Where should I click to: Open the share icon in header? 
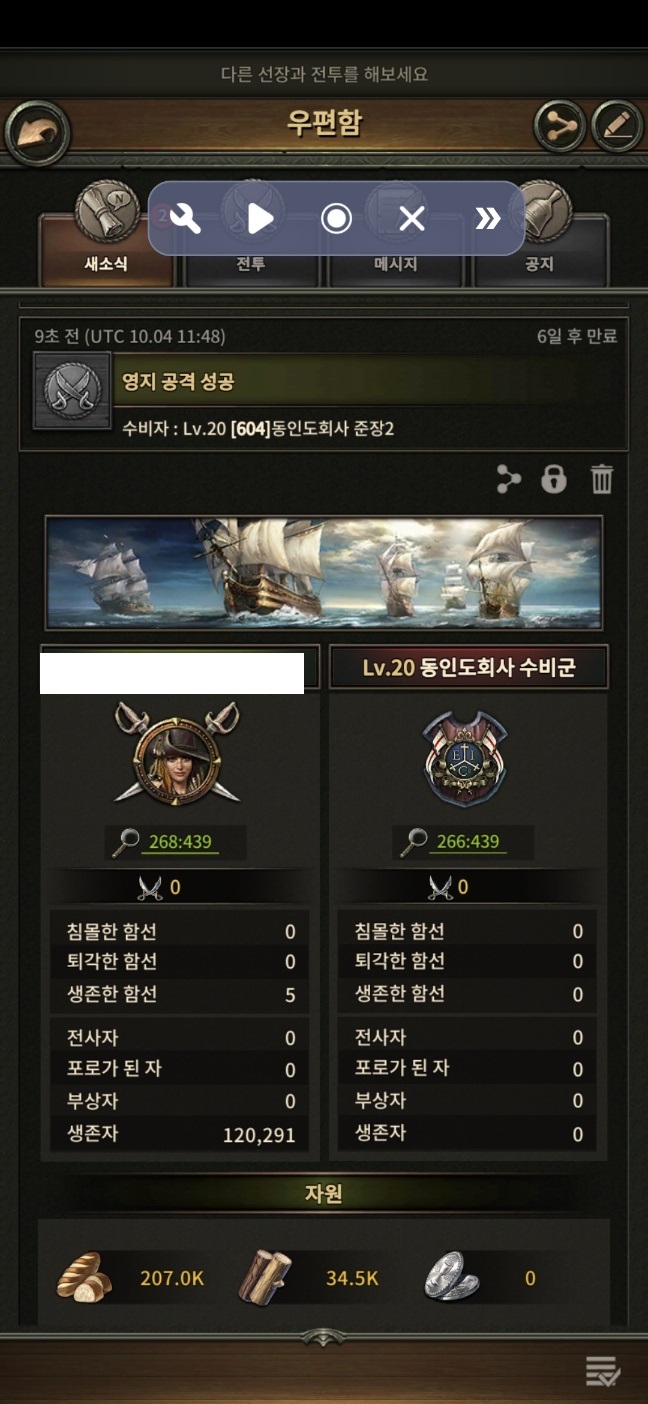(x=559, y=126)
